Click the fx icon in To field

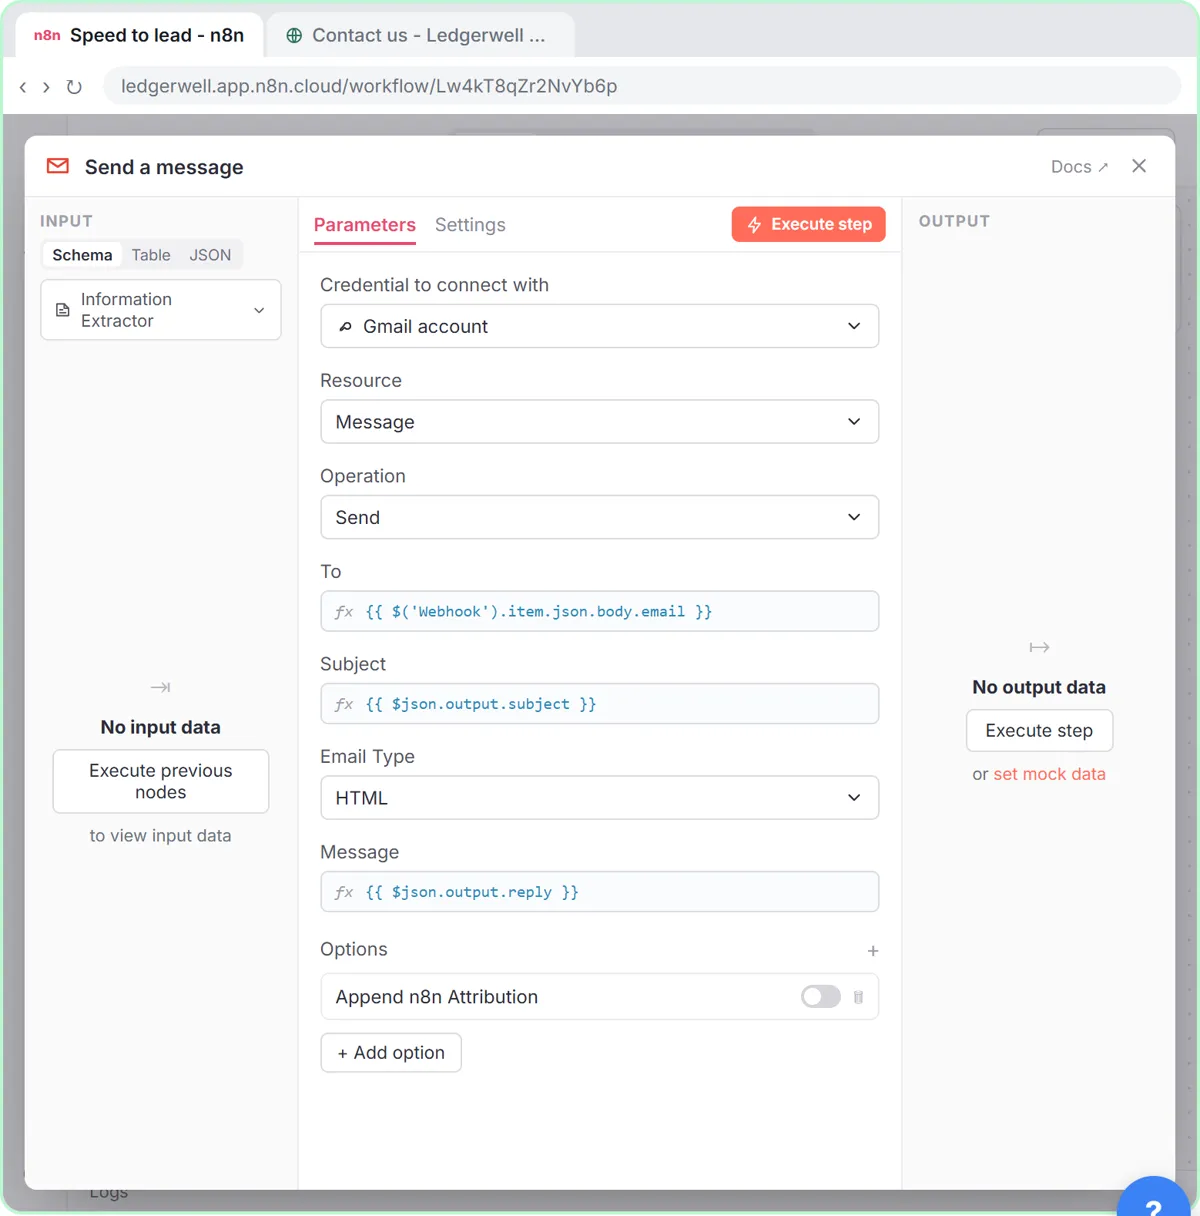[x=344, y=612]
